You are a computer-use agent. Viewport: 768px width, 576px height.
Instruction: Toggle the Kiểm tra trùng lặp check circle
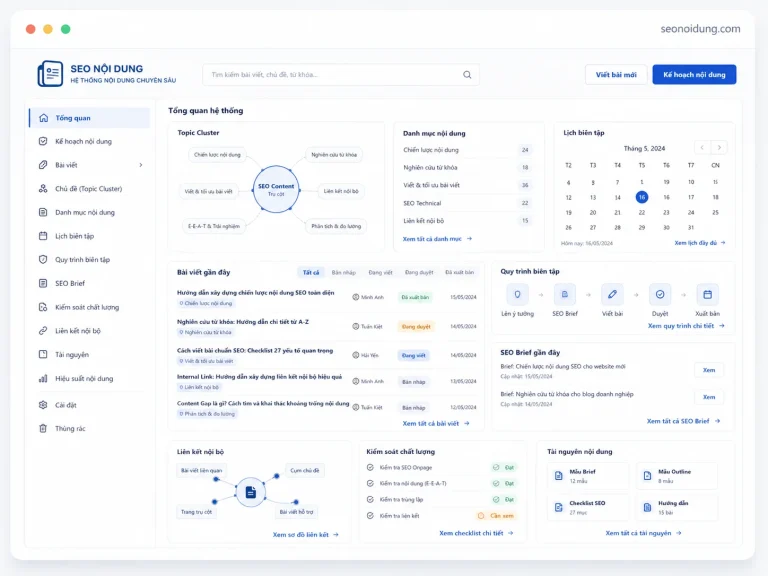click(x=370, y=500)
